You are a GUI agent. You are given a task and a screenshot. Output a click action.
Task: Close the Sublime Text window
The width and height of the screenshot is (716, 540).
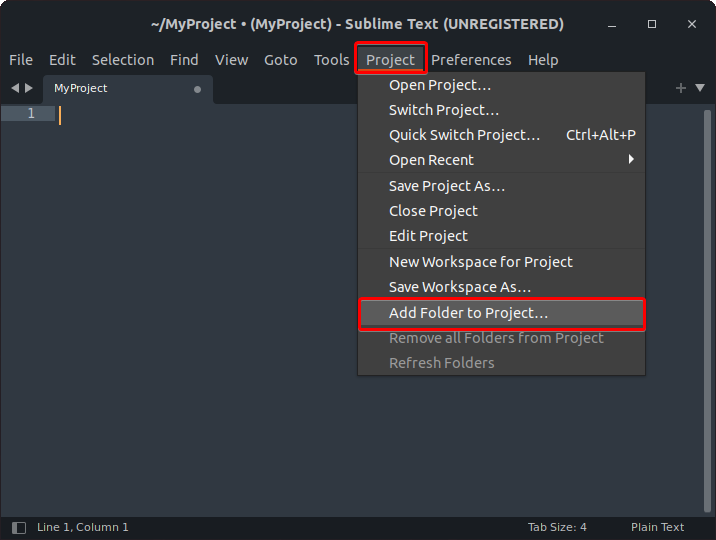click(692, 24)
